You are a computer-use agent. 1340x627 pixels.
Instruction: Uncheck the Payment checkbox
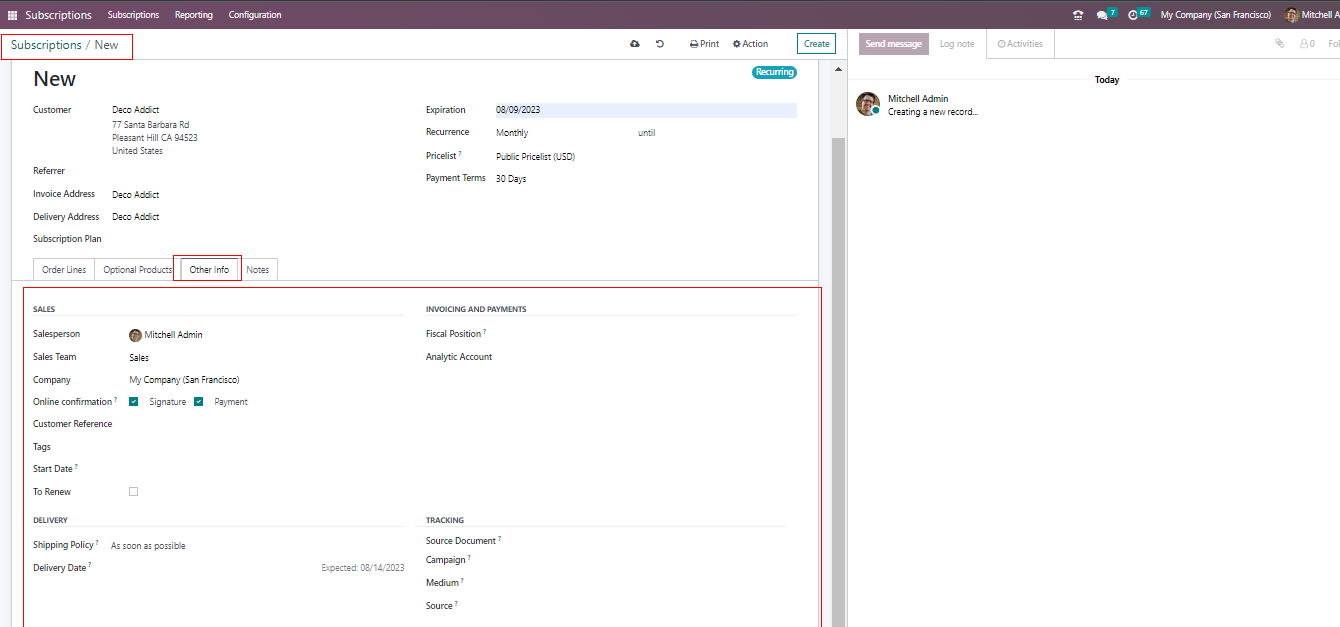coord(199,402)
